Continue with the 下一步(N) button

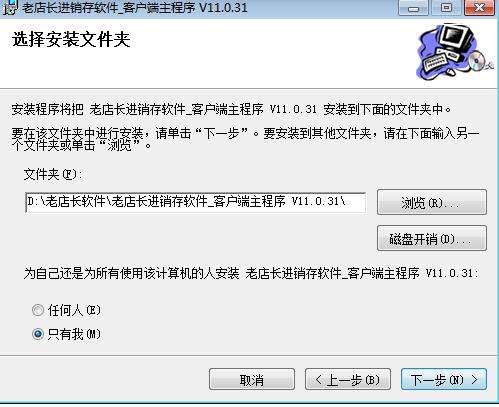coord(444,379)
